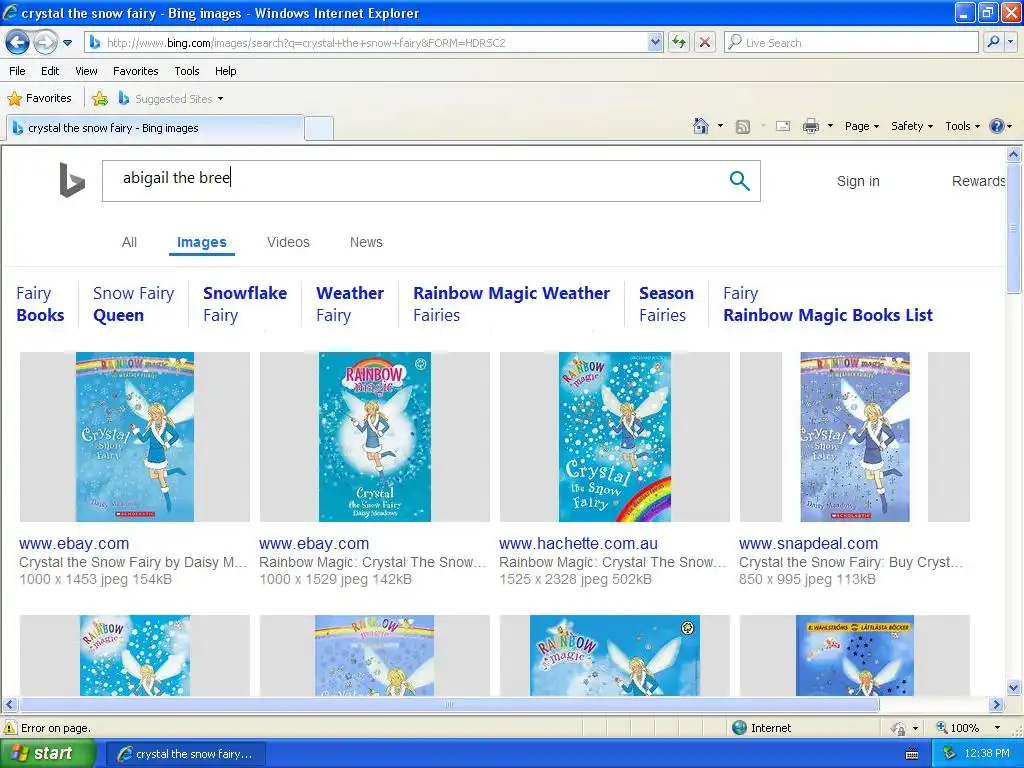Click the www.hachette.com.au link

coord(578,543)
